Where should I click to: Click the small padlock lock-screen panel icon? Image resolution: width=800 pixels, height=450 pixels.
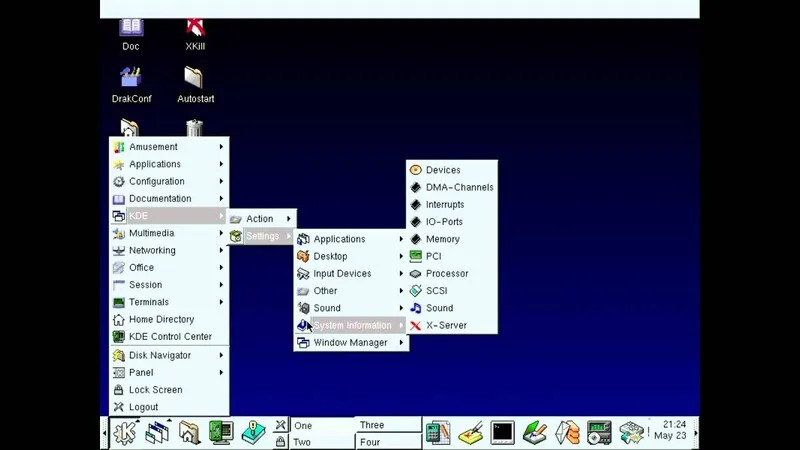tap(280, 441)
